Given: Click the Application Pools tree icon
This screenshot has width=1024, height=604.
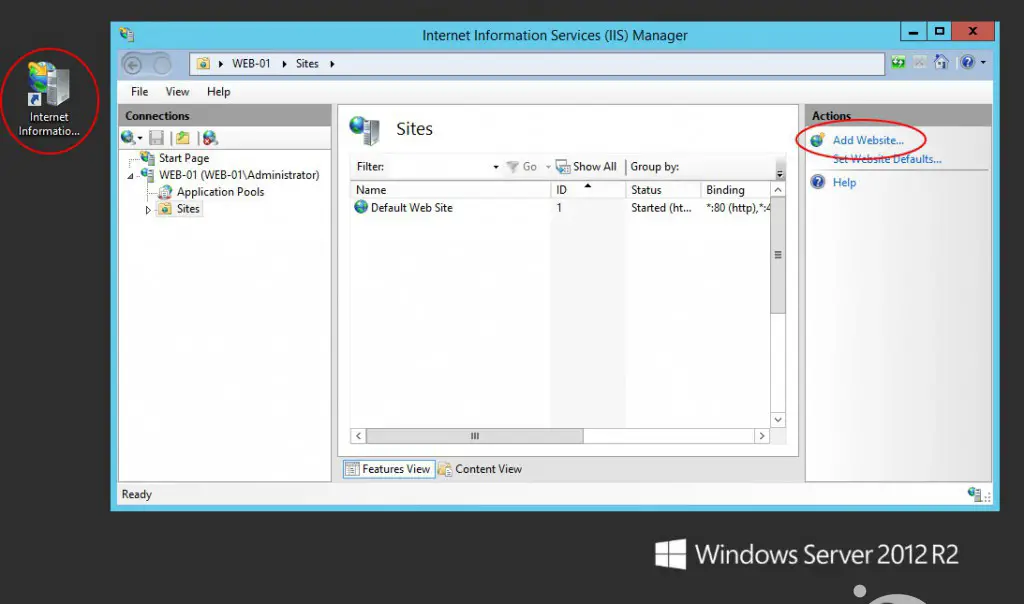Looking at the screenshot, I should (x=165, y=191).
